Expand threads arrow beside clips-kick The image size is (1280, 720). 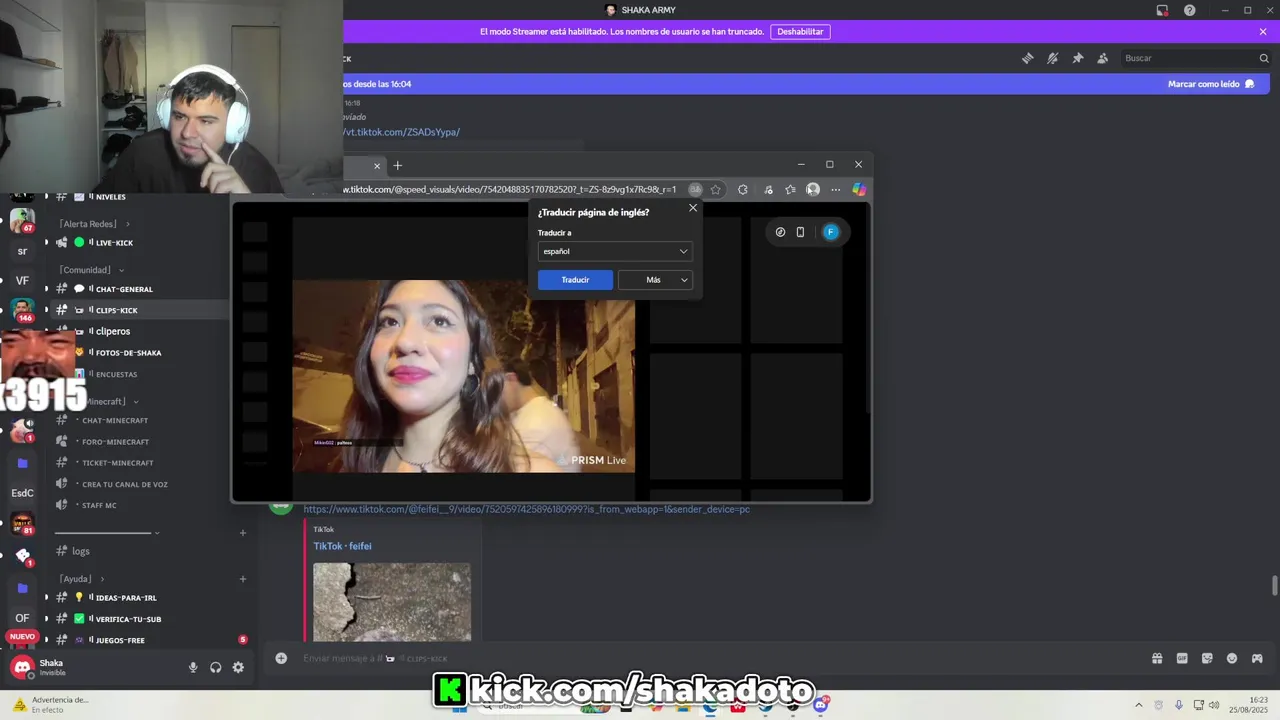pyautogui.click(x=46, y=310)
